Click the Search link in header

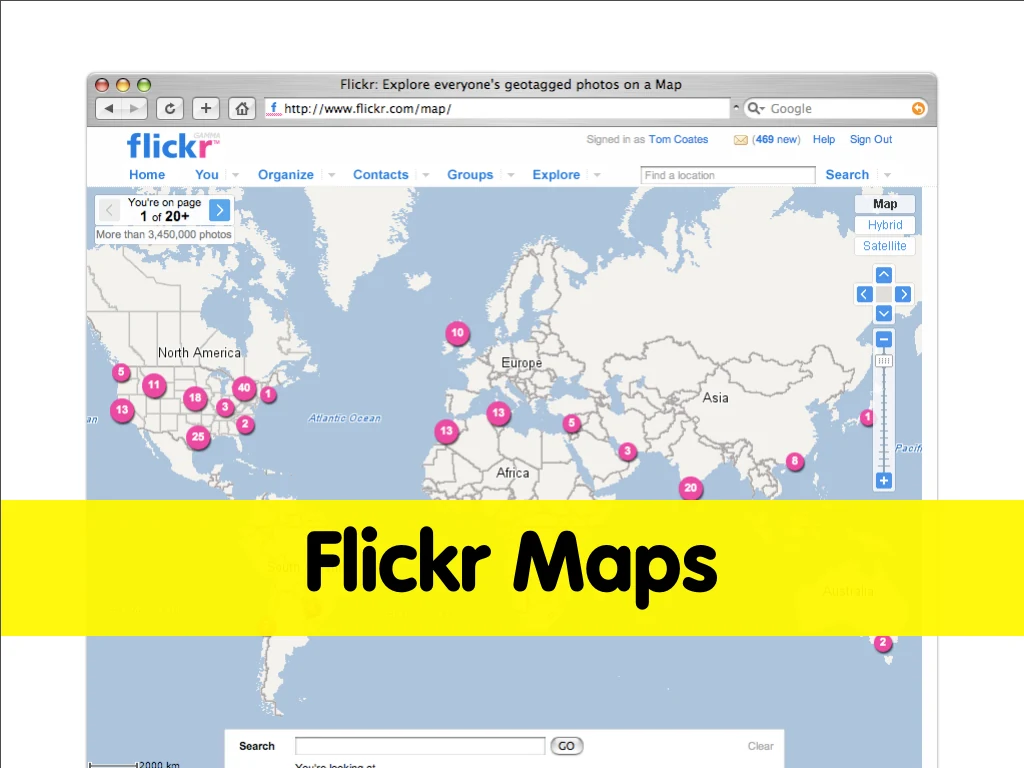point(847,174)
